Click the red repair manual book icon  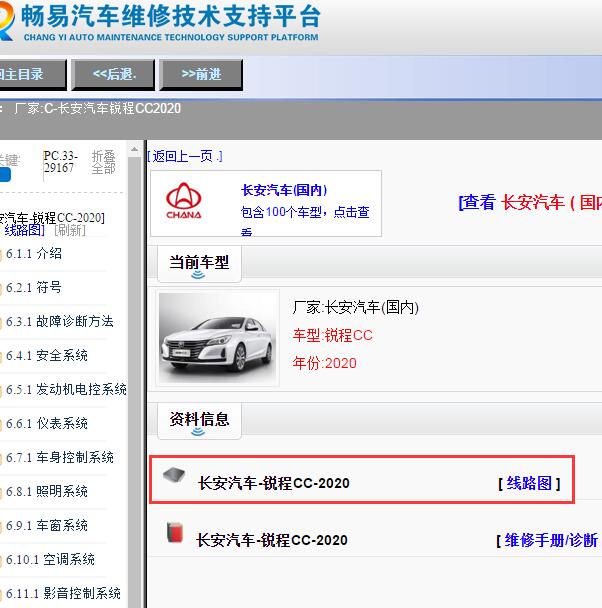pyautogui.click(x=174, y=532)
